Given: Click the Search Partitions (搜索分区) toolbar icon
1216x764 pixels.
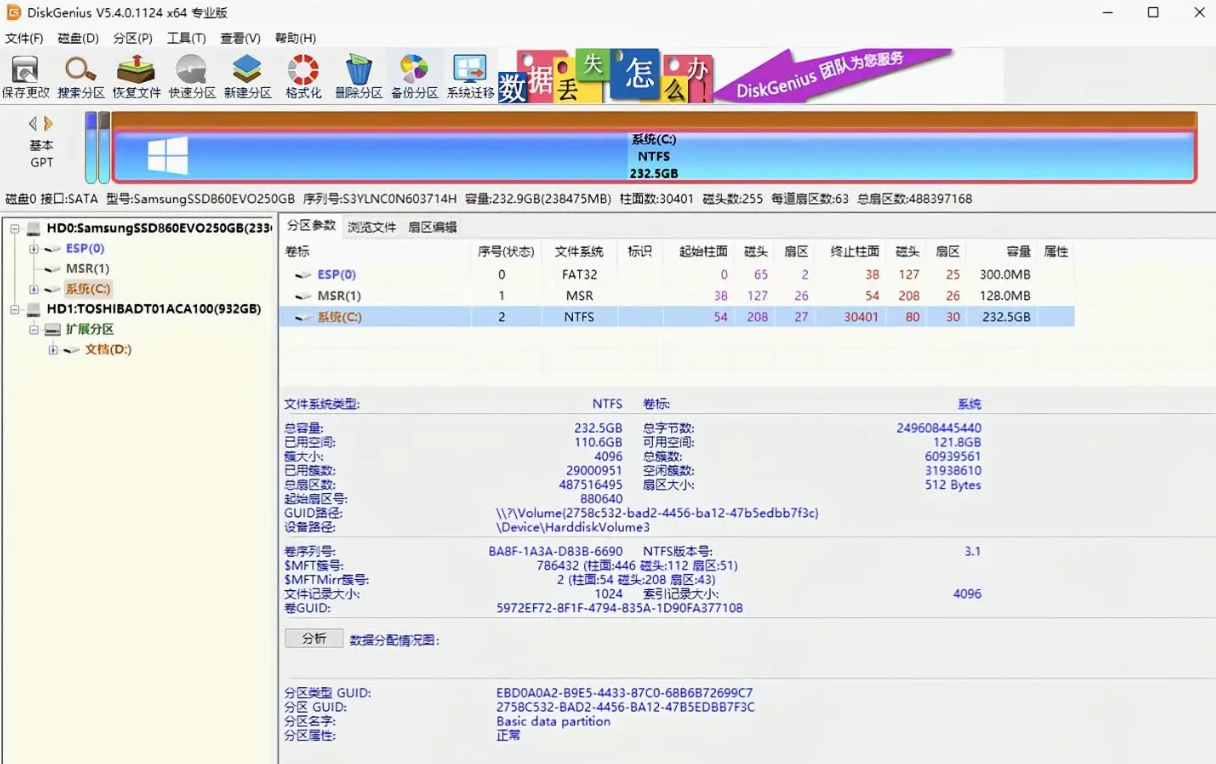Looking at the screenshot, I should click(81, 77).
